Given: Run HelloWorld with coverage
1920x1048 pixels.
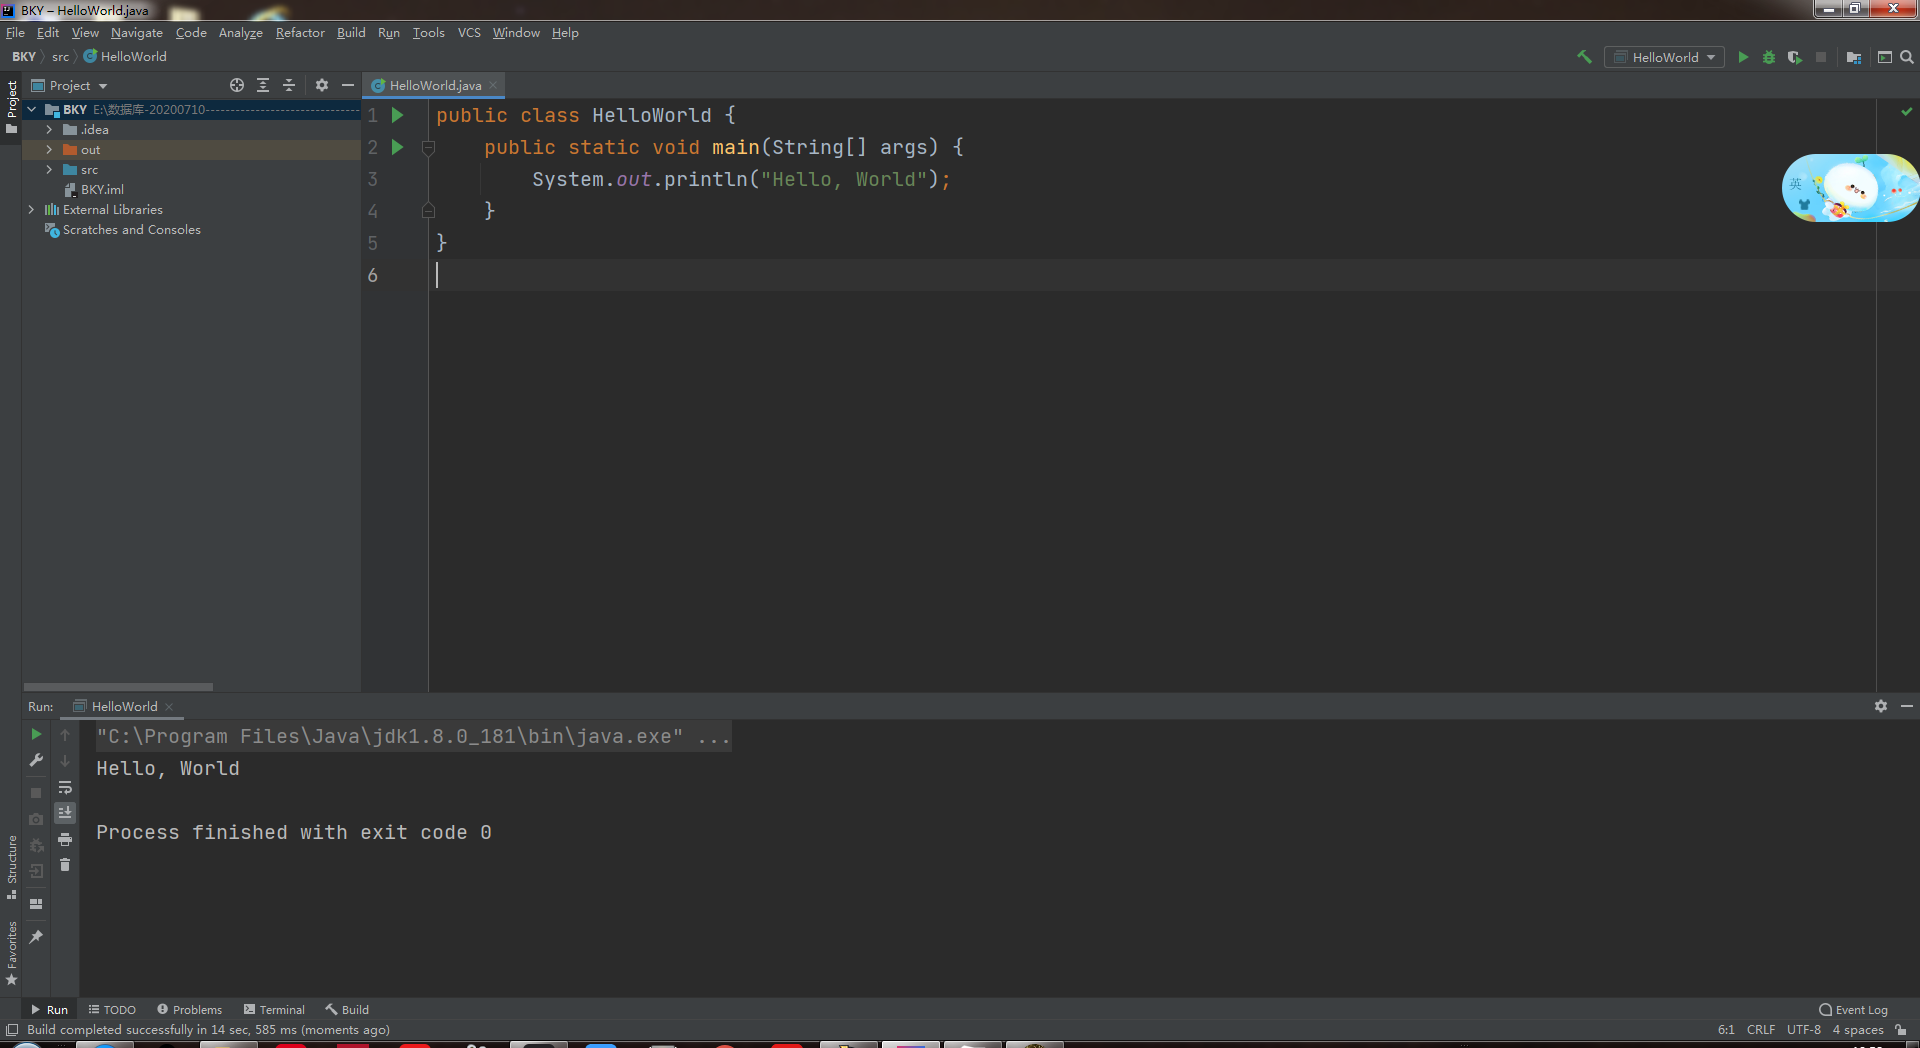Looking at the screenshot, I should tap(1795, 57).
